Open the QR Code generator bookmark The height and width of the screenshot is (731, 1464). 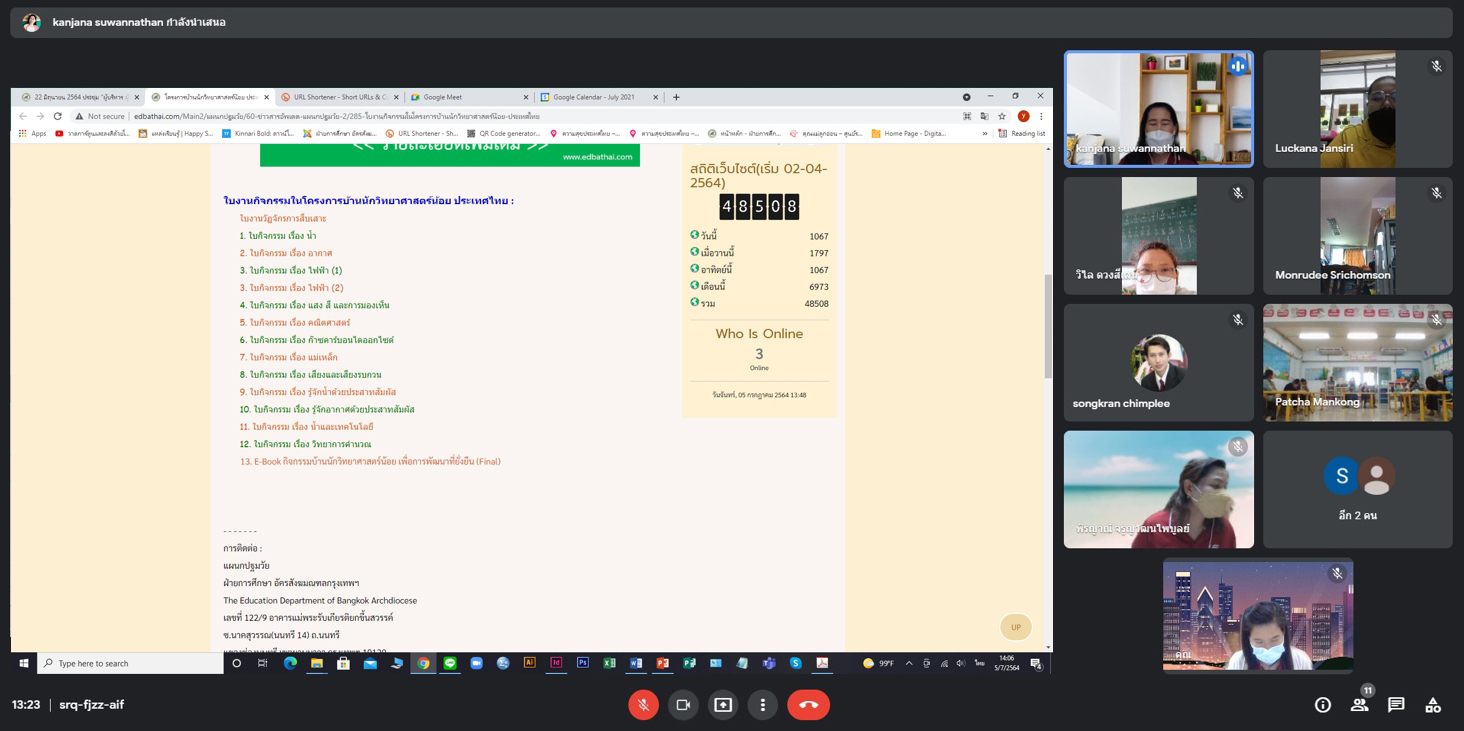(504, 133)
